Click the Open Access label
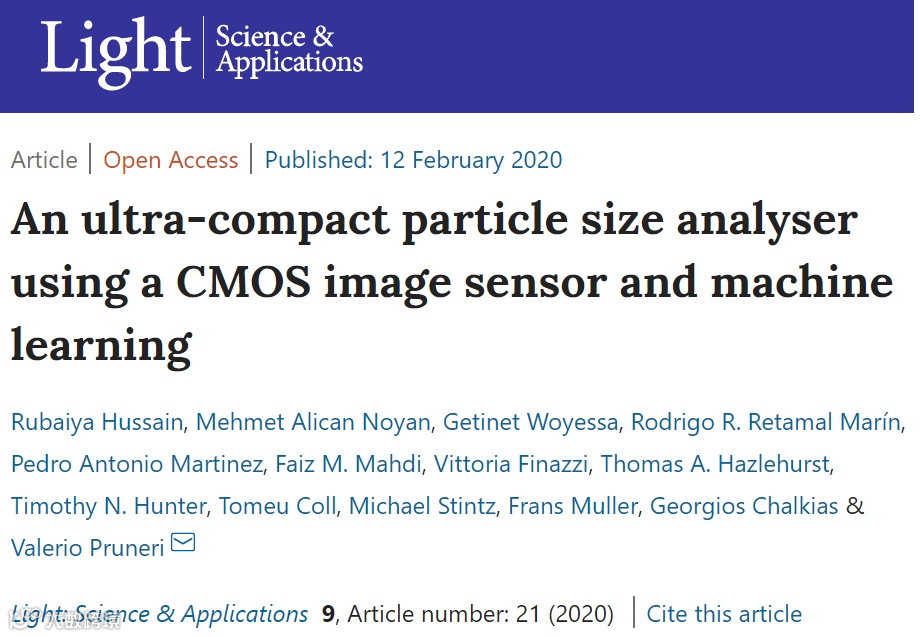 click(x=171, y=160)
